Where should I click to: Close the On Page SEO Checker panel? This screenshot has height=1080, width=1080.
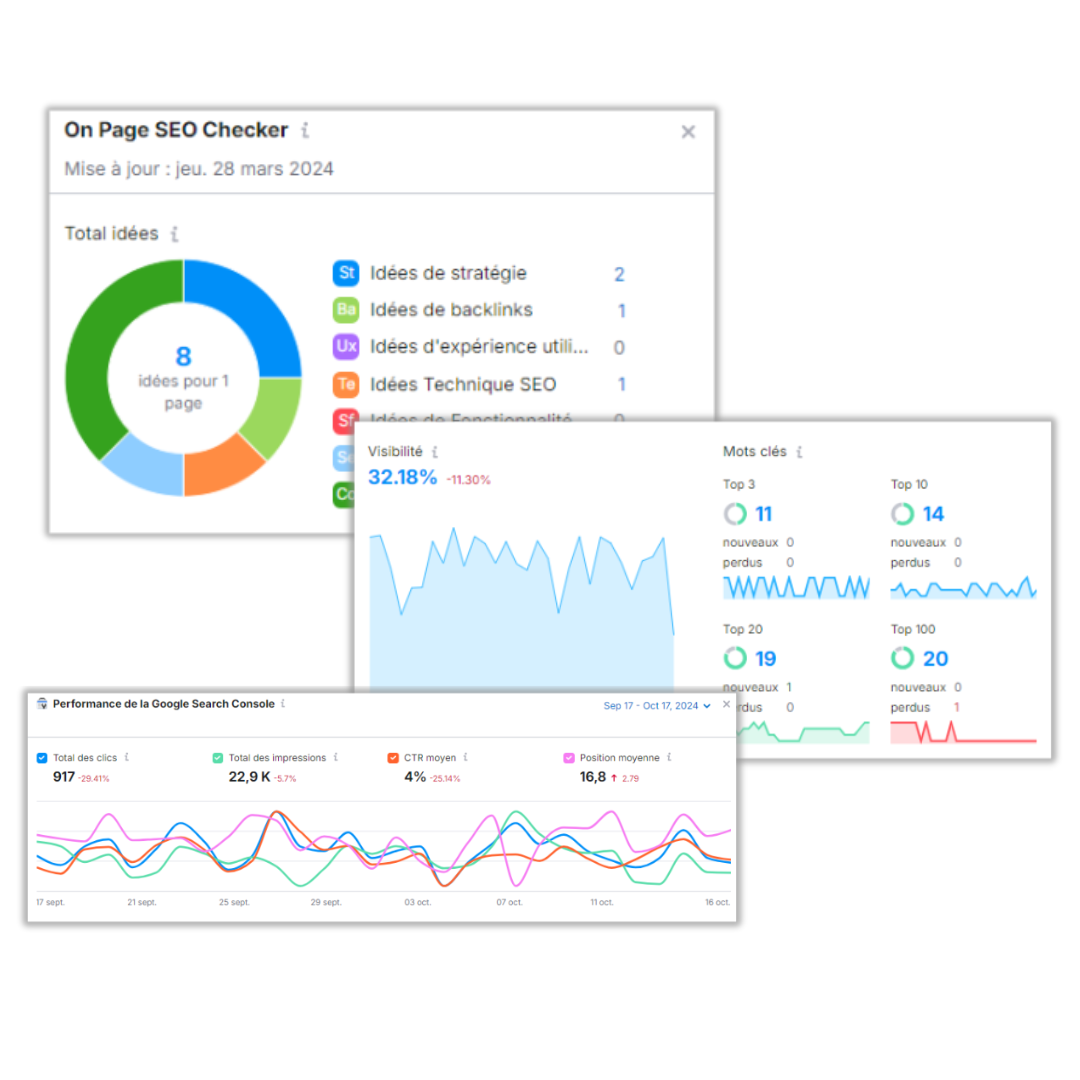point(688,132)
